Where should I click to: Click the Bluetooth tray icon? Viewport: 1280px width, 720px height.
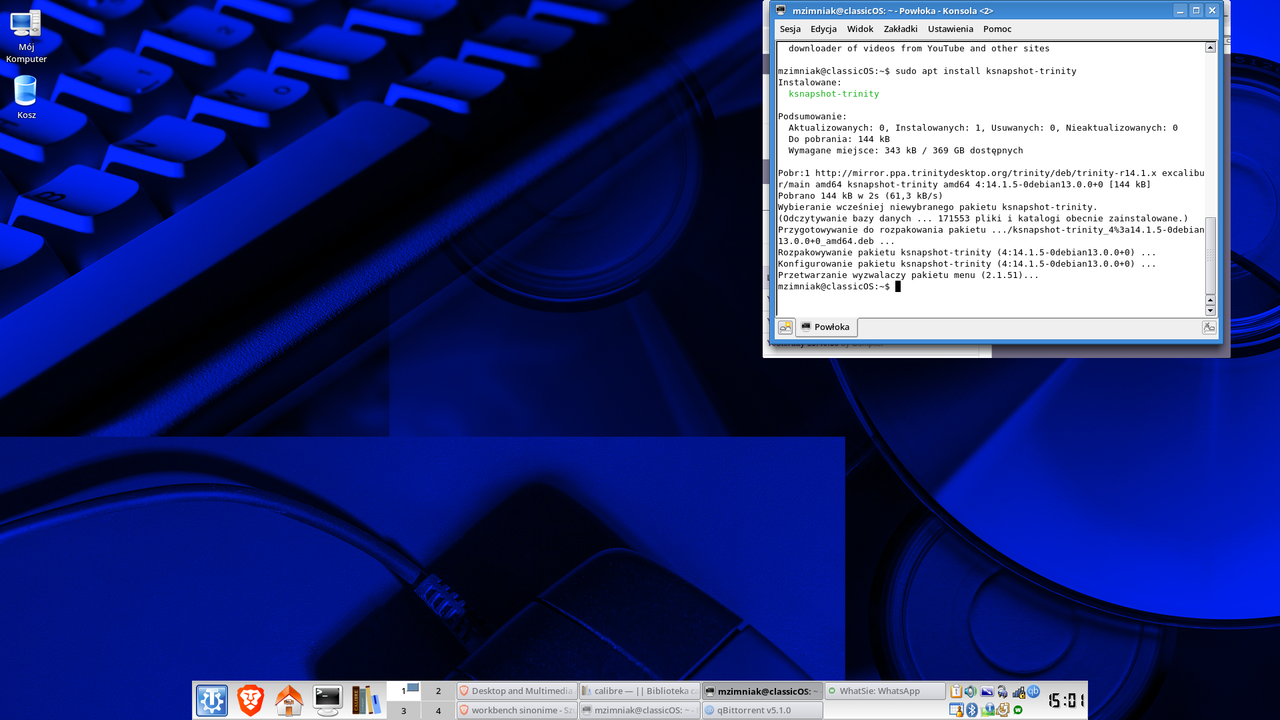(x=970, y=710)
